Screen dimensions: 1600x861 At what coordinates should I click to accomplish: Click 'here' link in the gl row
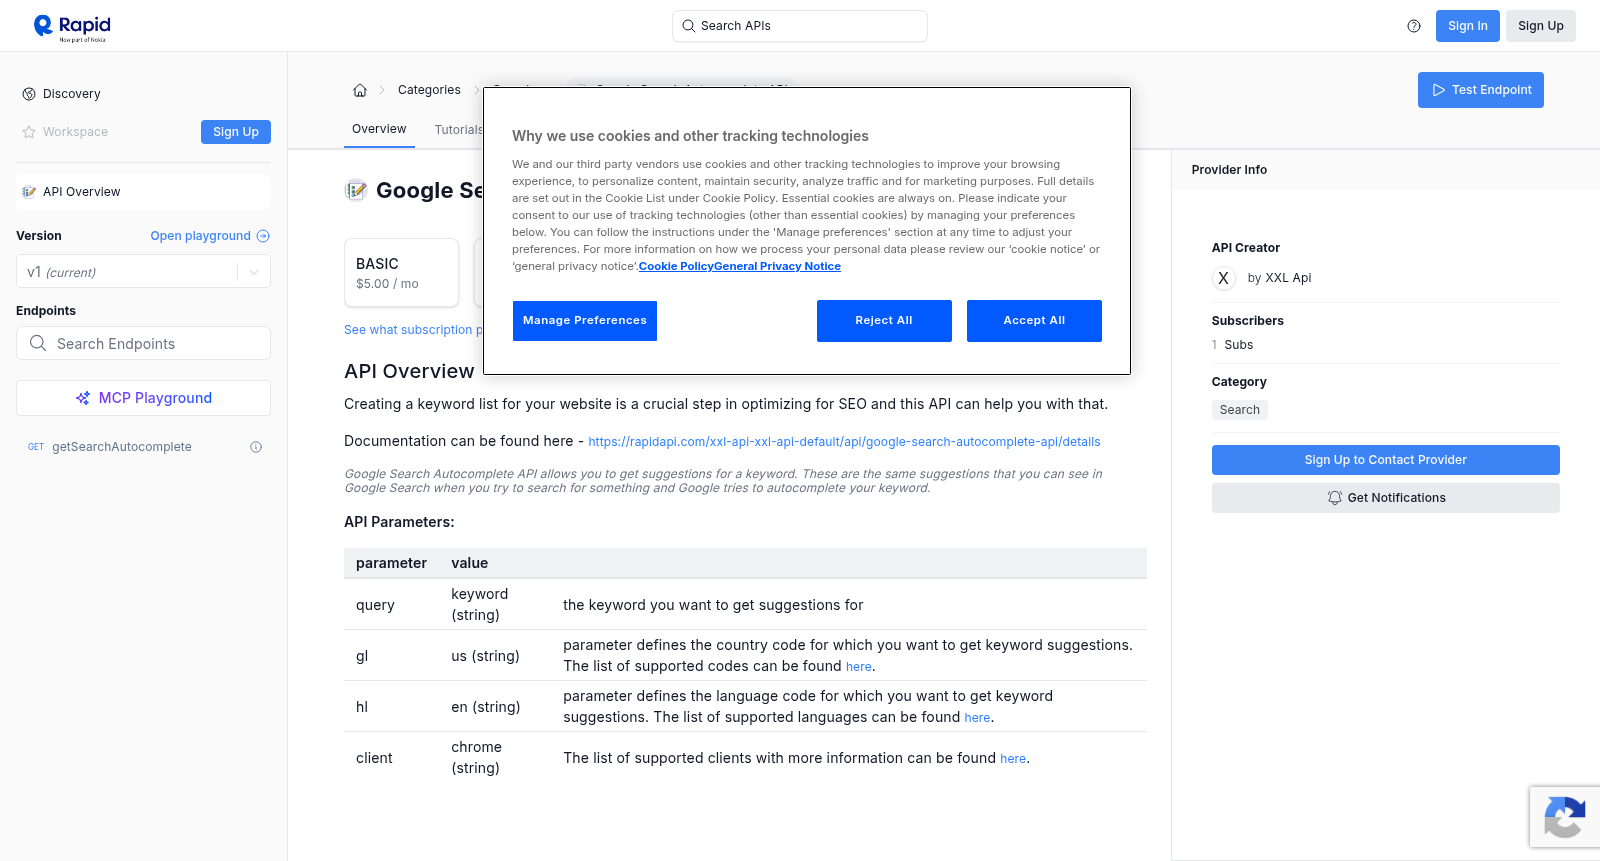[858, 667]
